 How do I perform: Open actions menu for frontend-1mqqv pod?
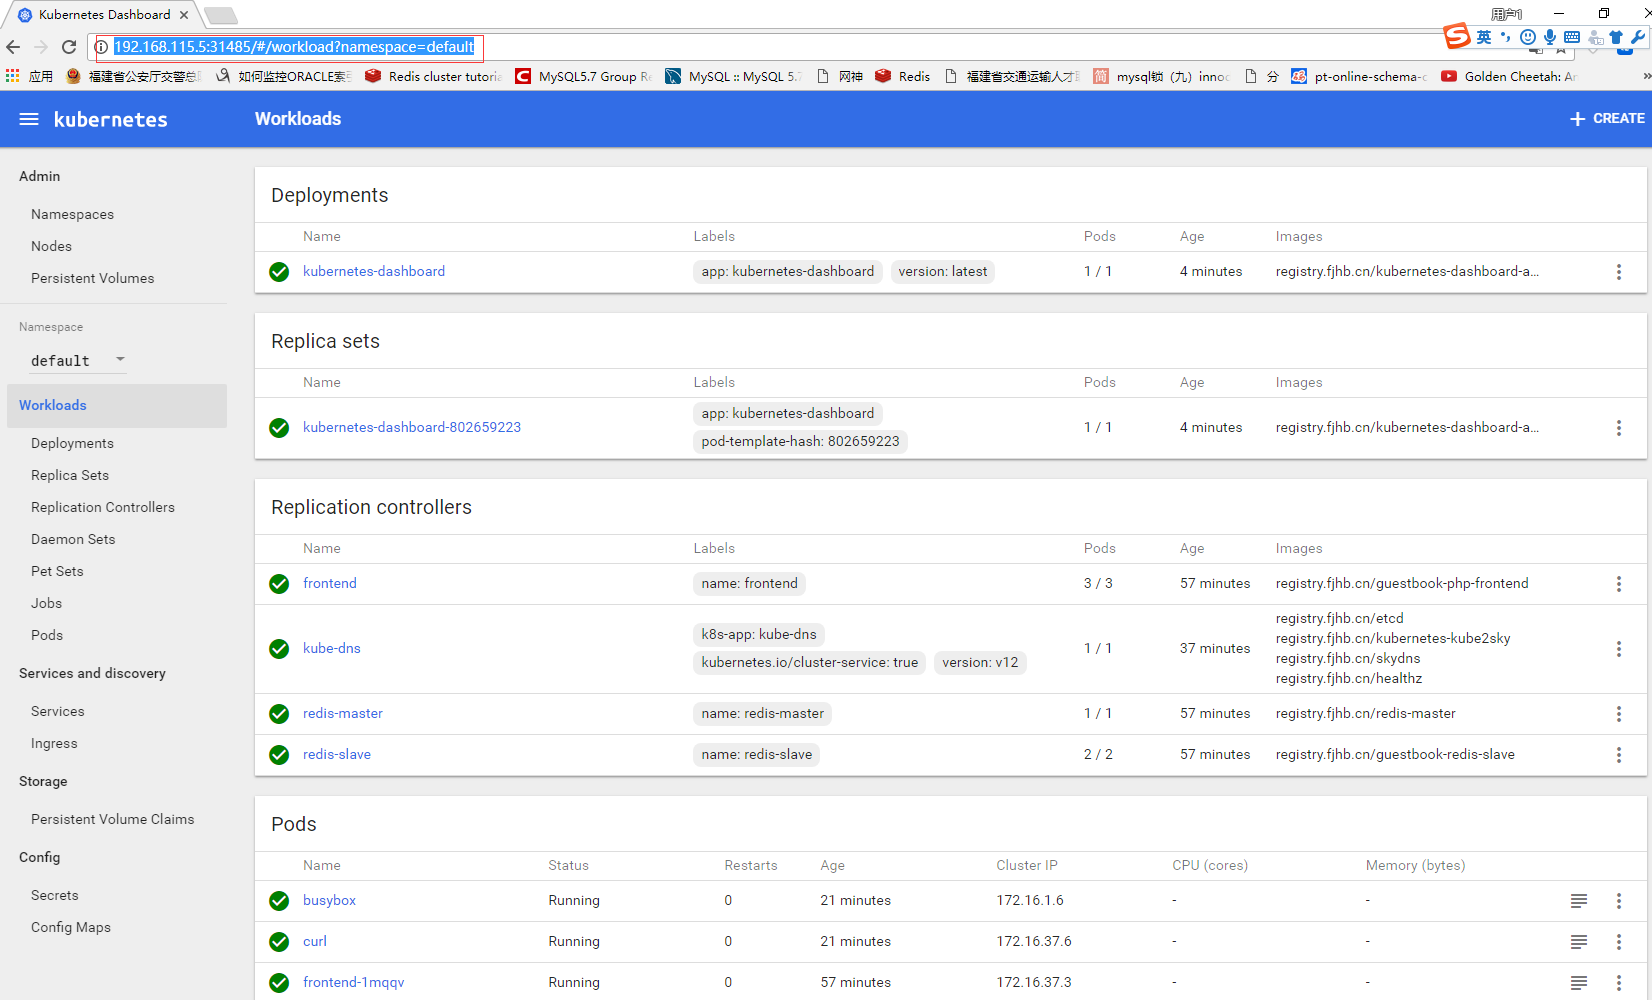[1619, 983]
